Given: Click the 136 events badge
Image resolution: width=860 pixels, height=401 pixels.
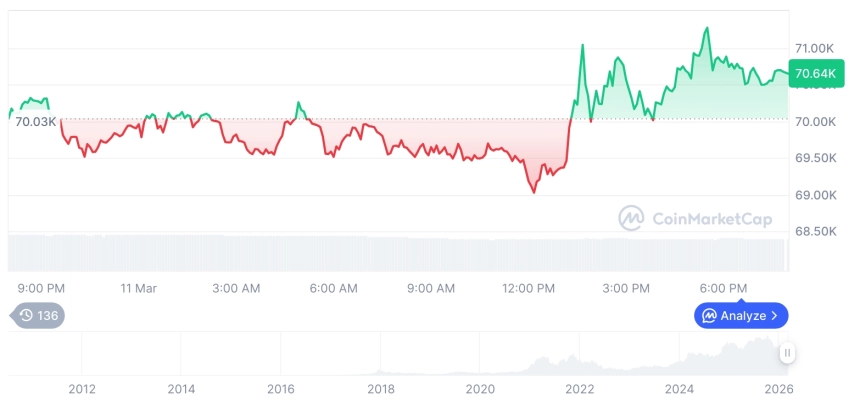Looking at the screenshot, I should click(x=39, y=315).
